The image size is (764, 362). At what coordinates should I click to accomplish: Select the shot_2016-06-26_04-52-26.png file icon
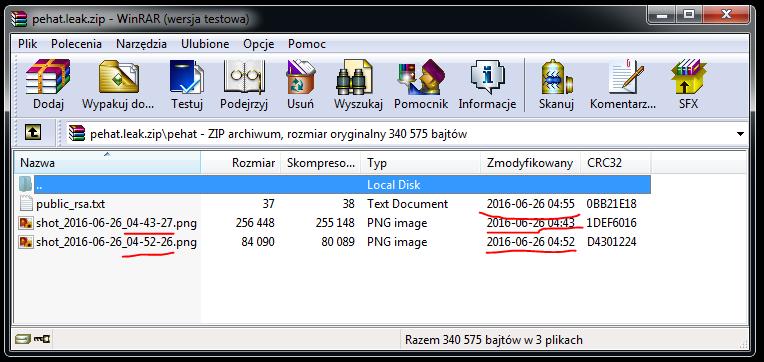[25, 242]
